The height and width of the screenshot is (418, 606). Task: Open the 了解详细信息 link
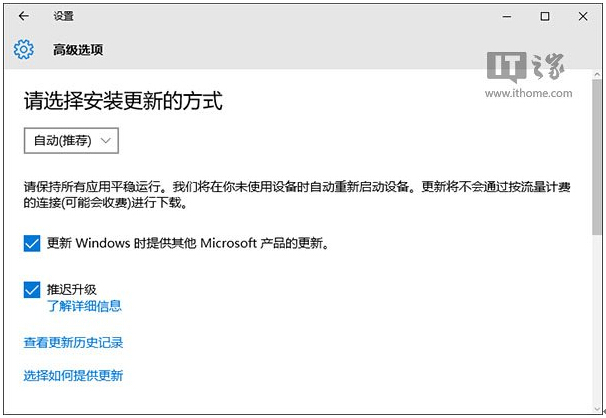(84, 306)
